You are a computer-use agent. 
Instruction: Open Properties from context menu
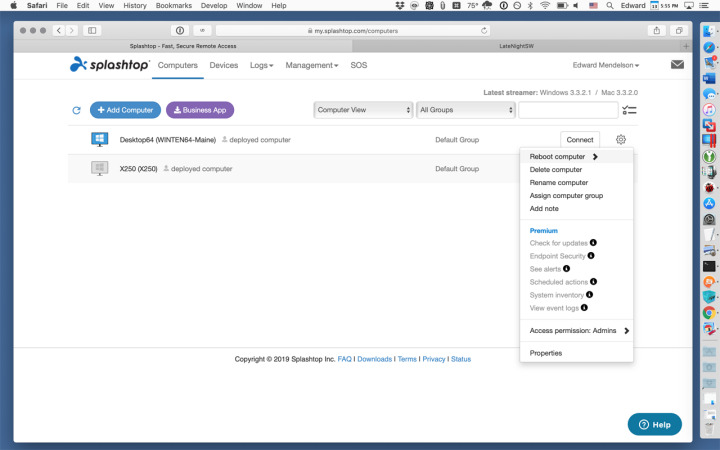[x=546, y=353]
